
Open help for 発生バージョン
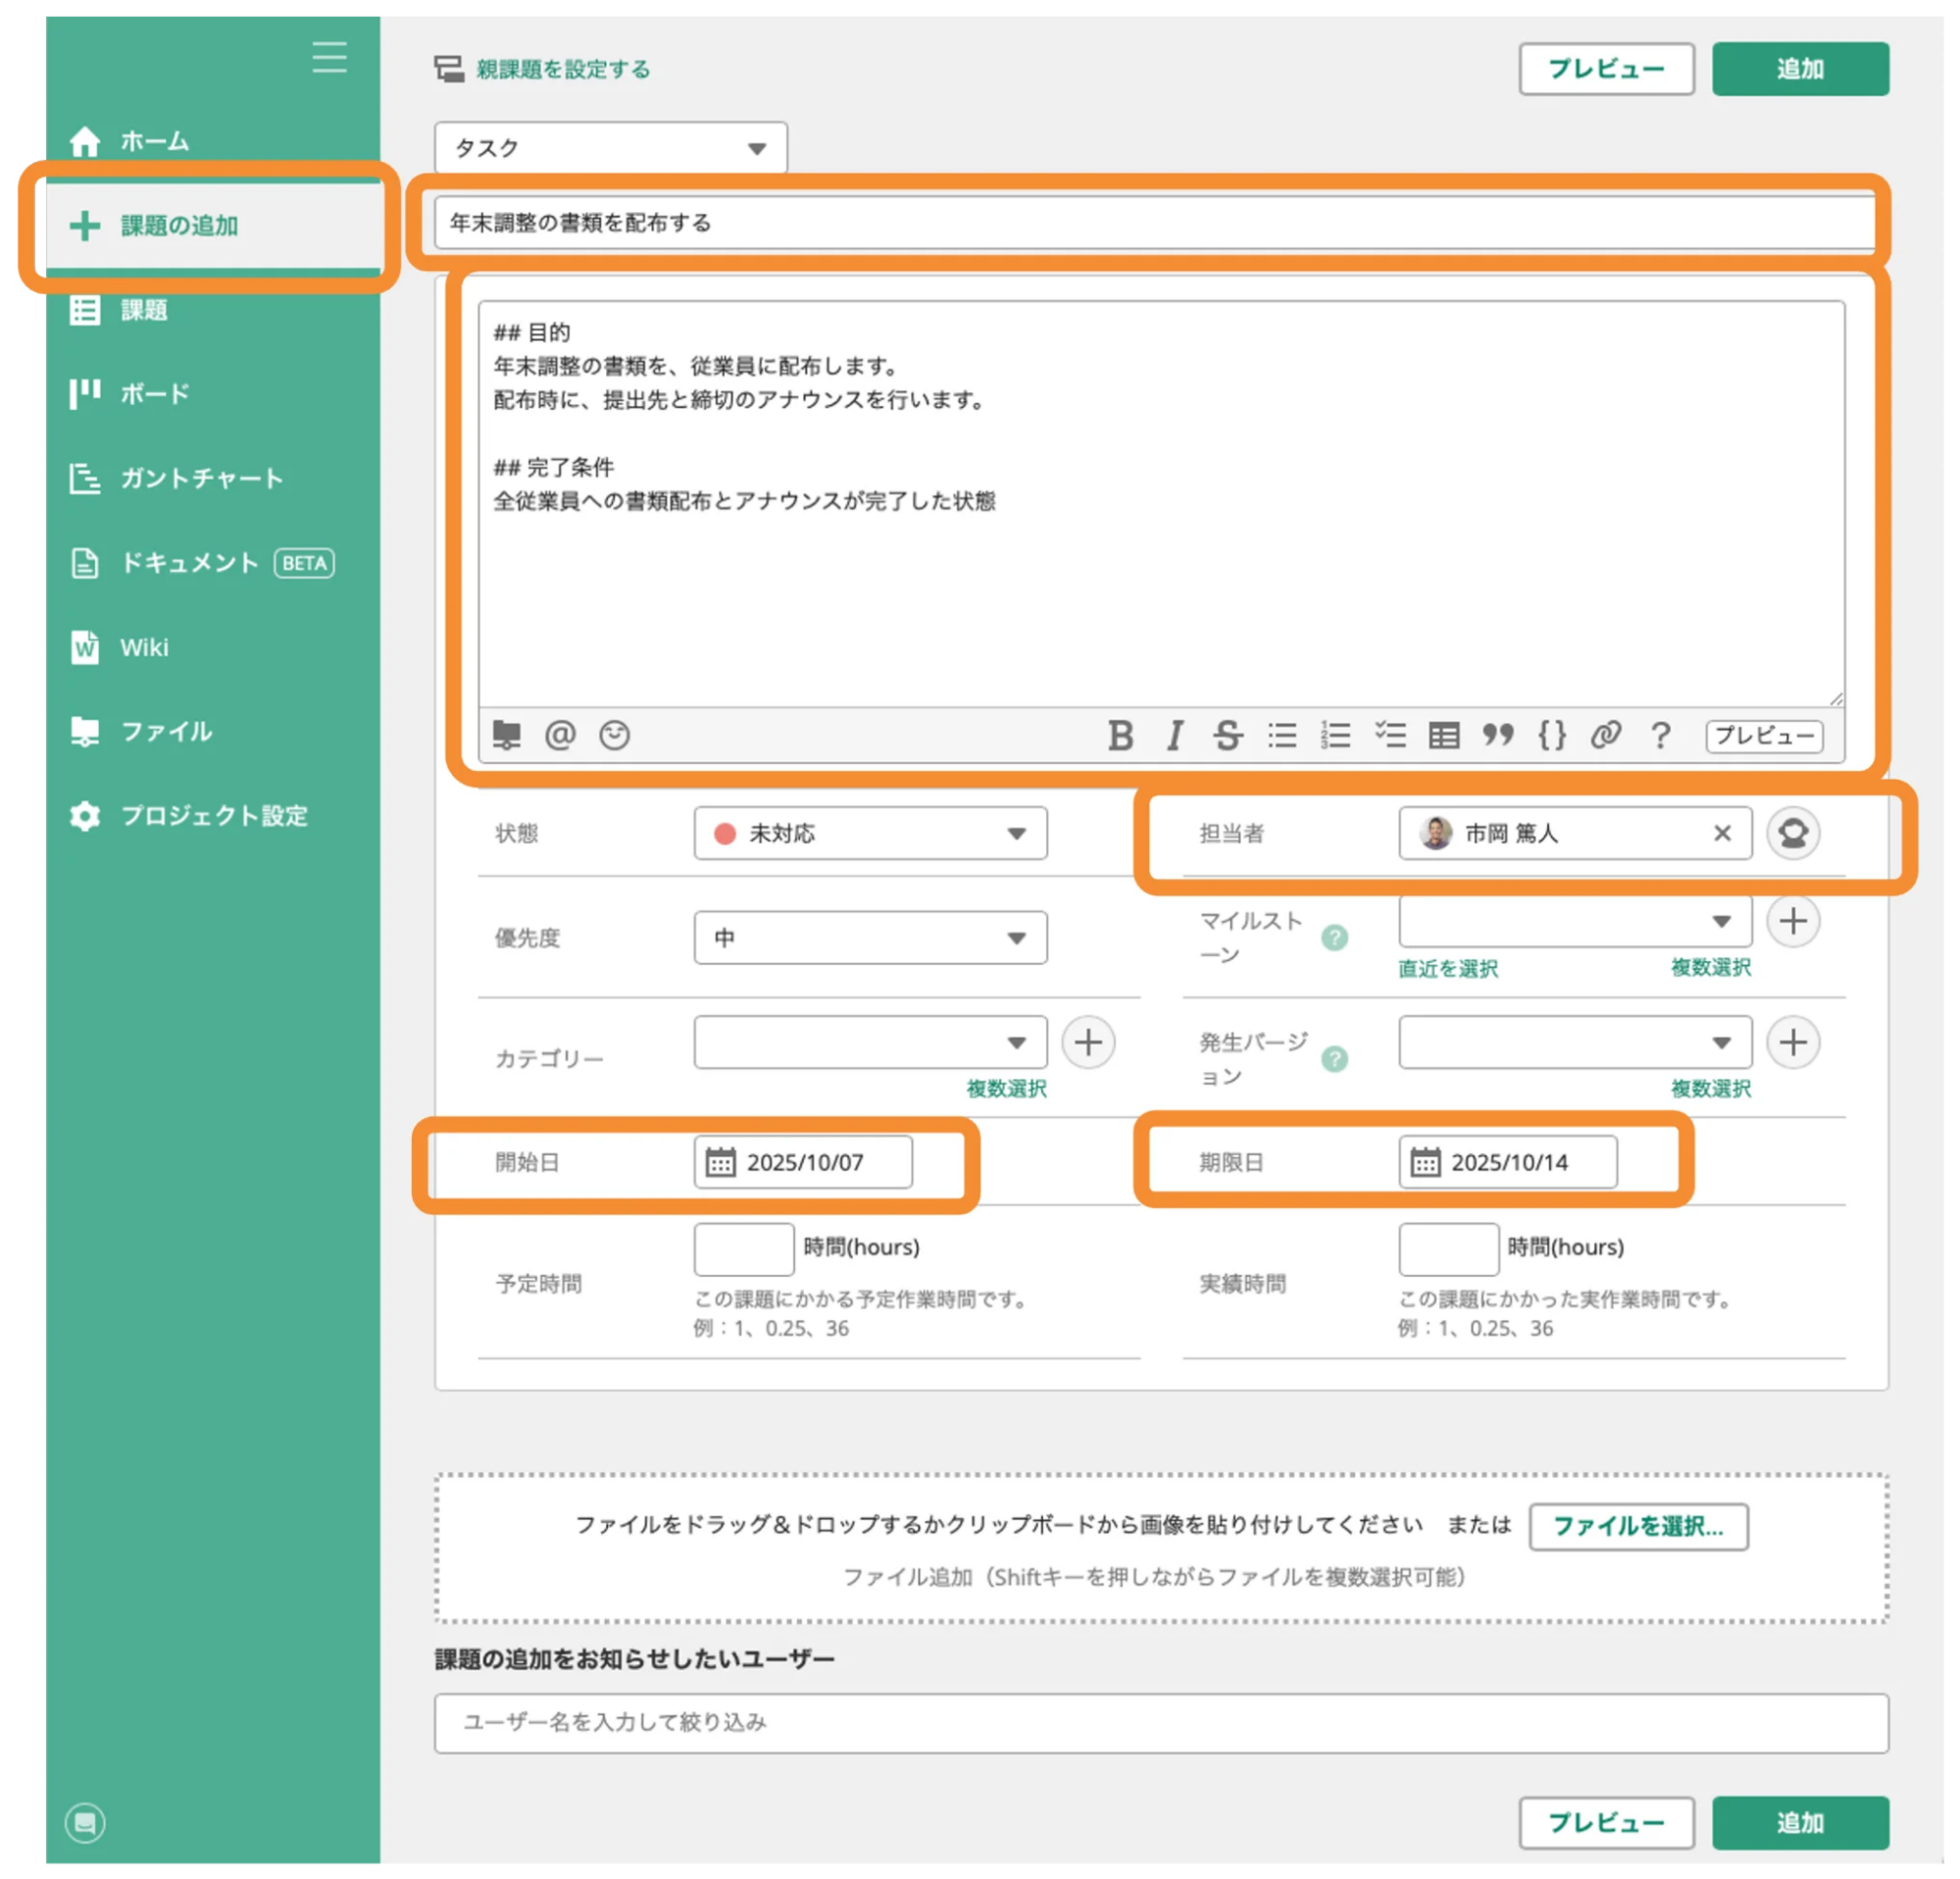click(x=1334, y=1058)
